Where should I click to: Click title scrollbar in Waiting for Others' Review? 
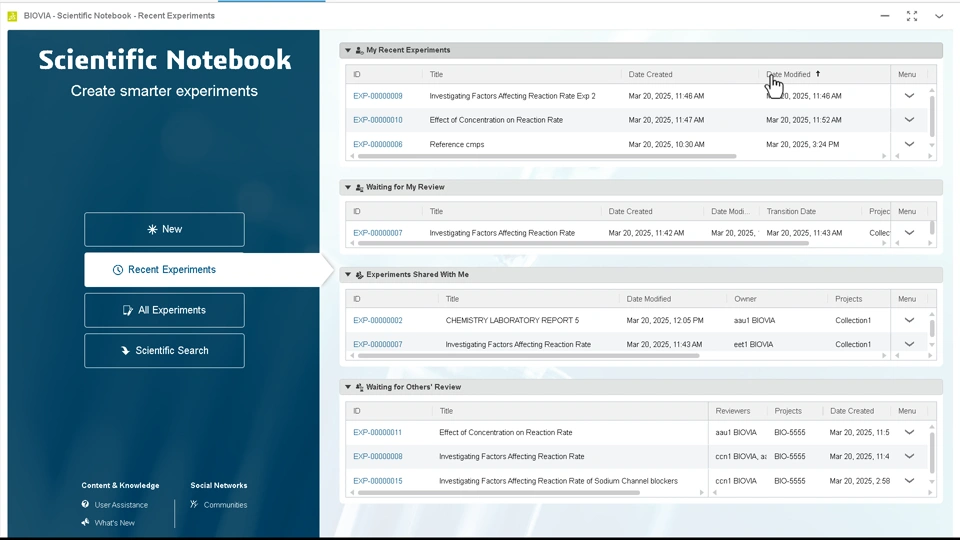pyautogui.click(x=499, y=492)
